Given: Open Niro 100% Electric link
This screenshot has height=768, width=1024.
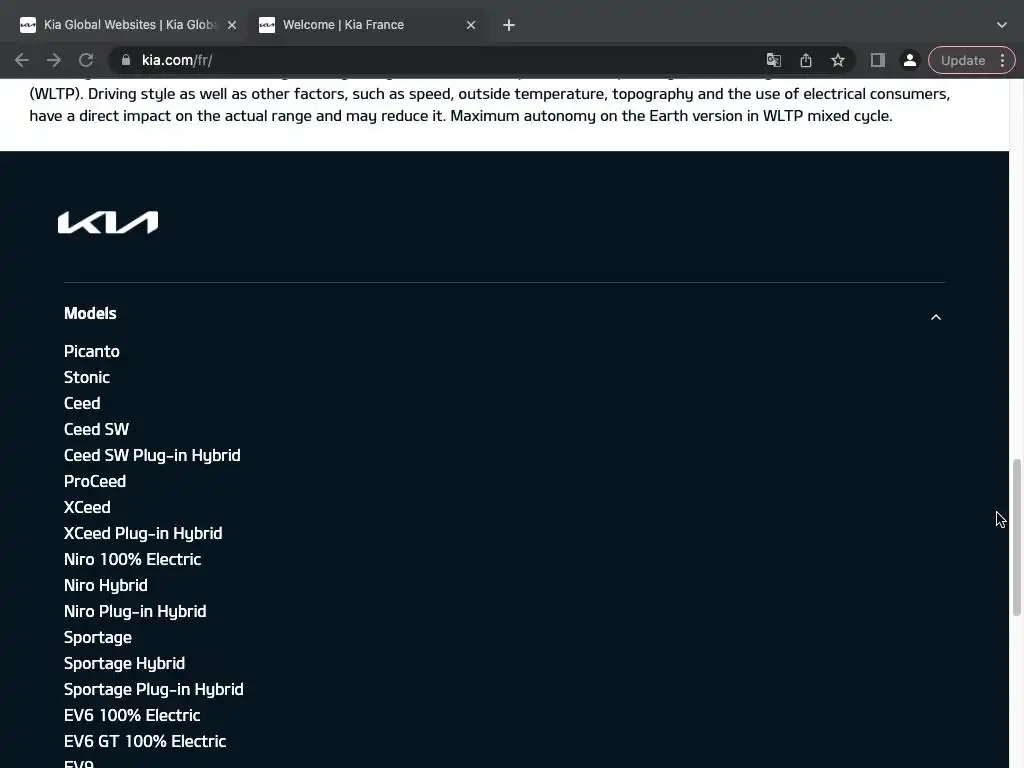Looking at the screenshot, I should (133, 560).
